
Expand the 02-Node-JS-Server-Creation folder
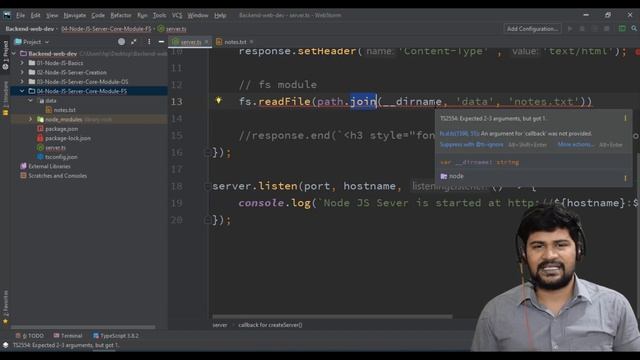pos(22,72)
